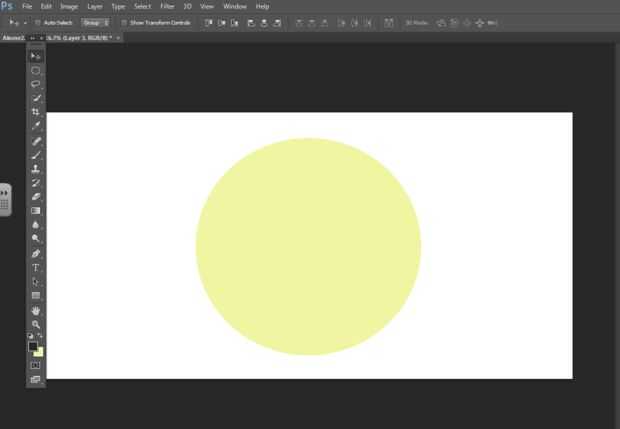Viewport: 620px width, 429px height.
Task: Open the File menu
Action: [x=27, y=6]
